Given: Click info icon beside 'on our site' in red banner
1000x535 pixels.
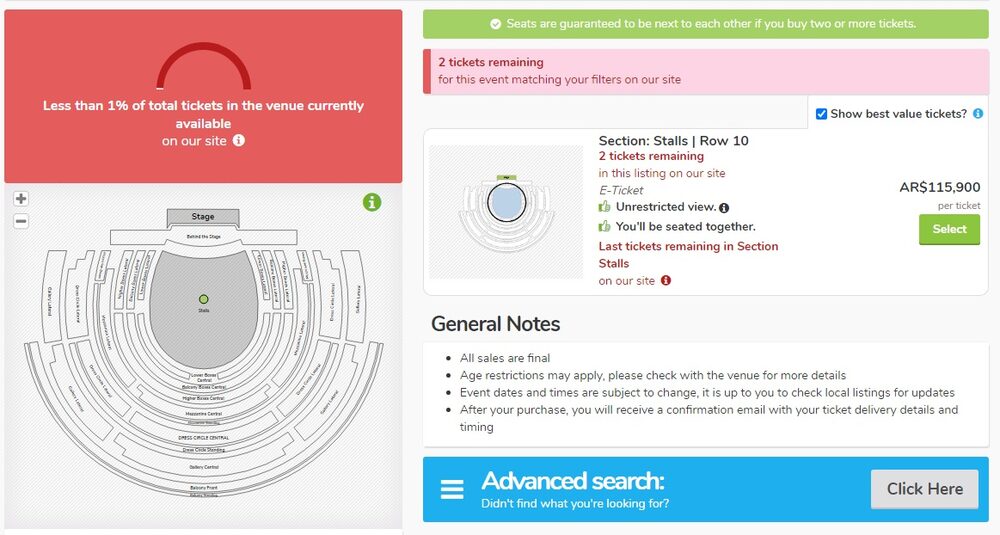Looking at the screenshot, I should click(239, 141).
